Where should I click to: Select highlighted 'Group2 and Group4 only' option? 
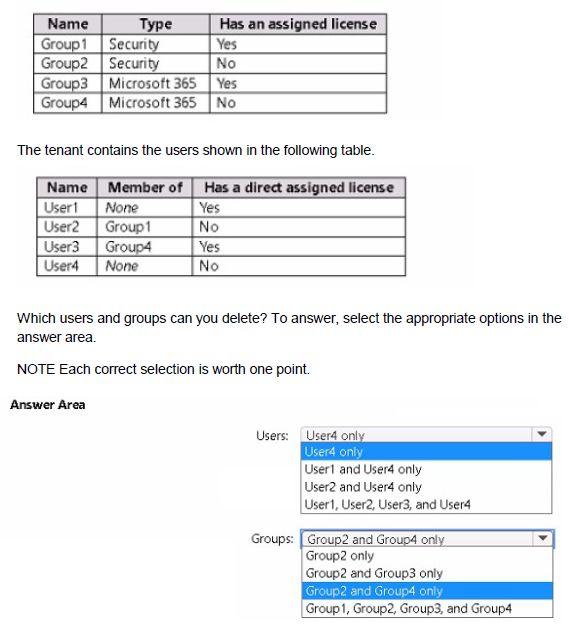427,591
